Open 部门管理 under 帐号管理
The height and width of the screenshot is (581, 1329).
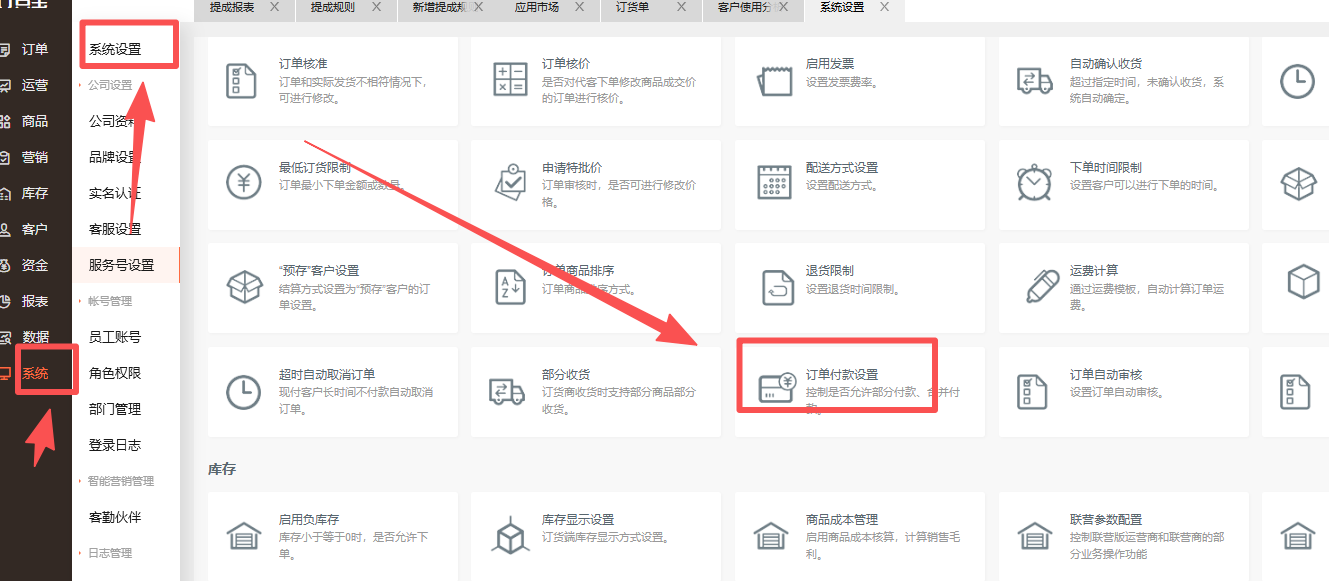tap(115, 409)
